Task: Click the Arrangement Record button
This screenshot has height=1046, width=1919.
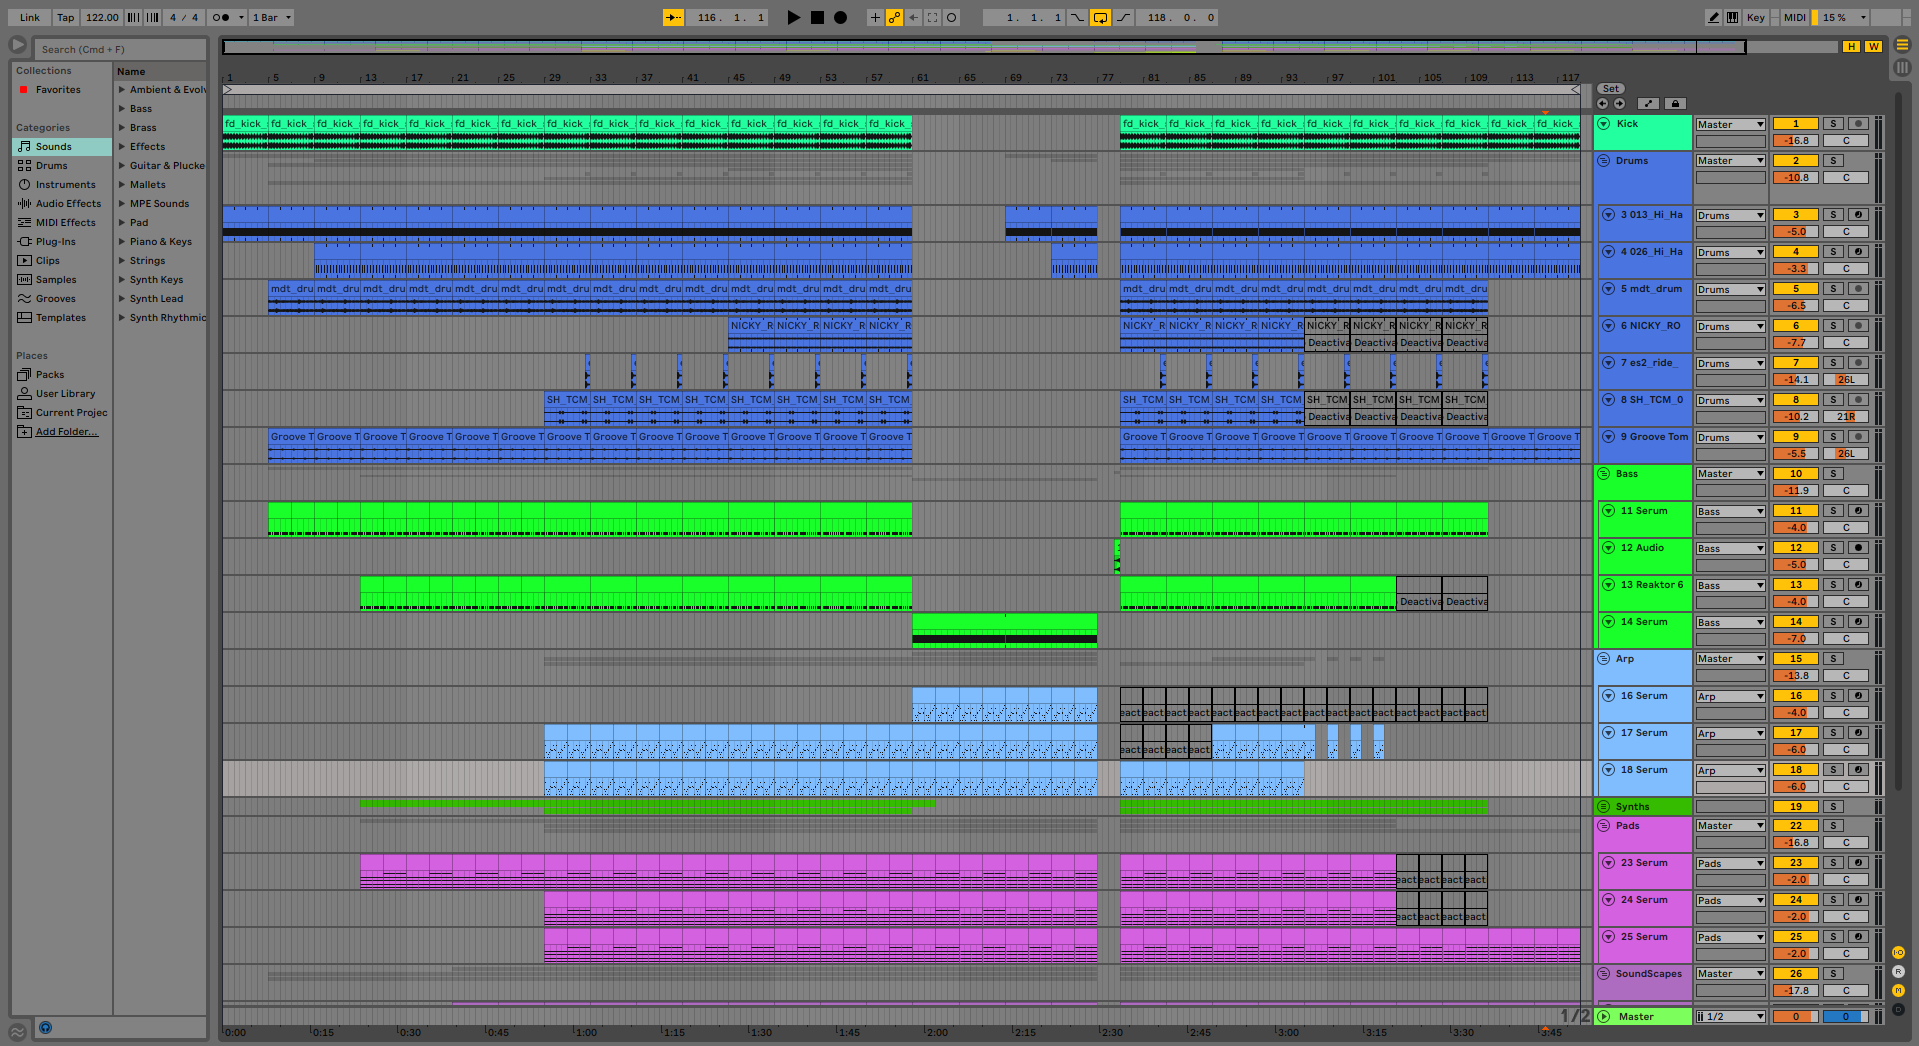Action: [x=841, y=17]
